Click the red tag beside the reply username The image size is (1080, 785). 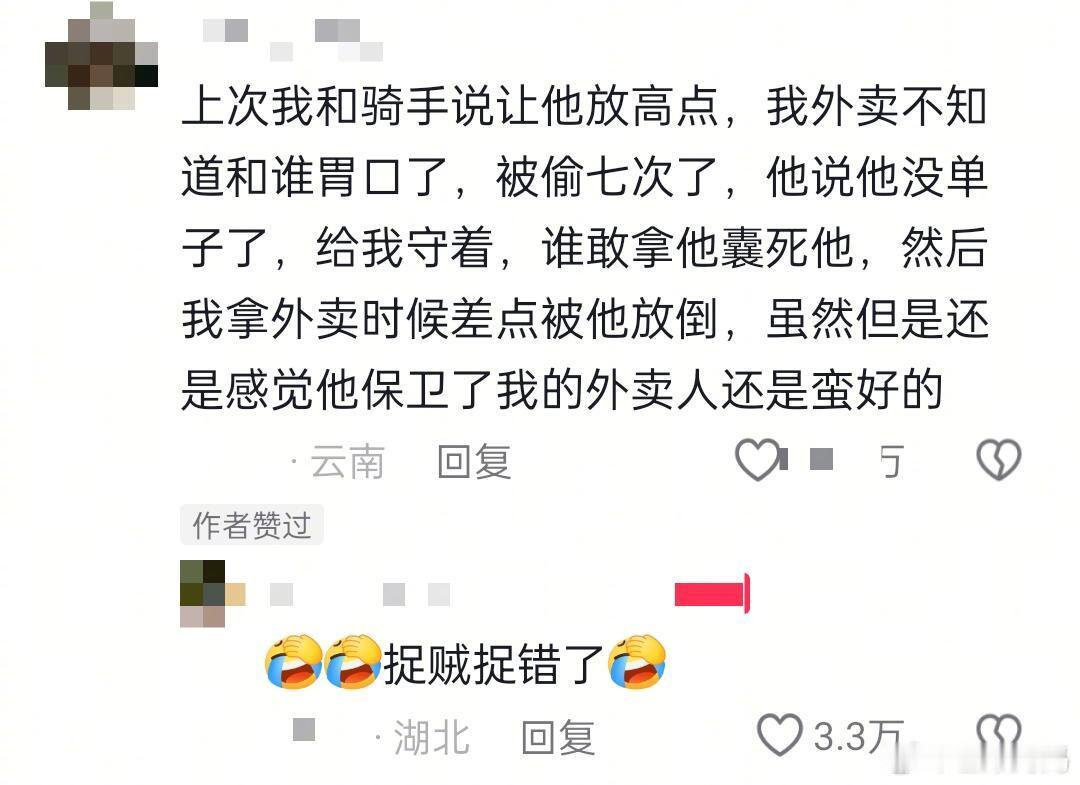click(x=712, y=593)
